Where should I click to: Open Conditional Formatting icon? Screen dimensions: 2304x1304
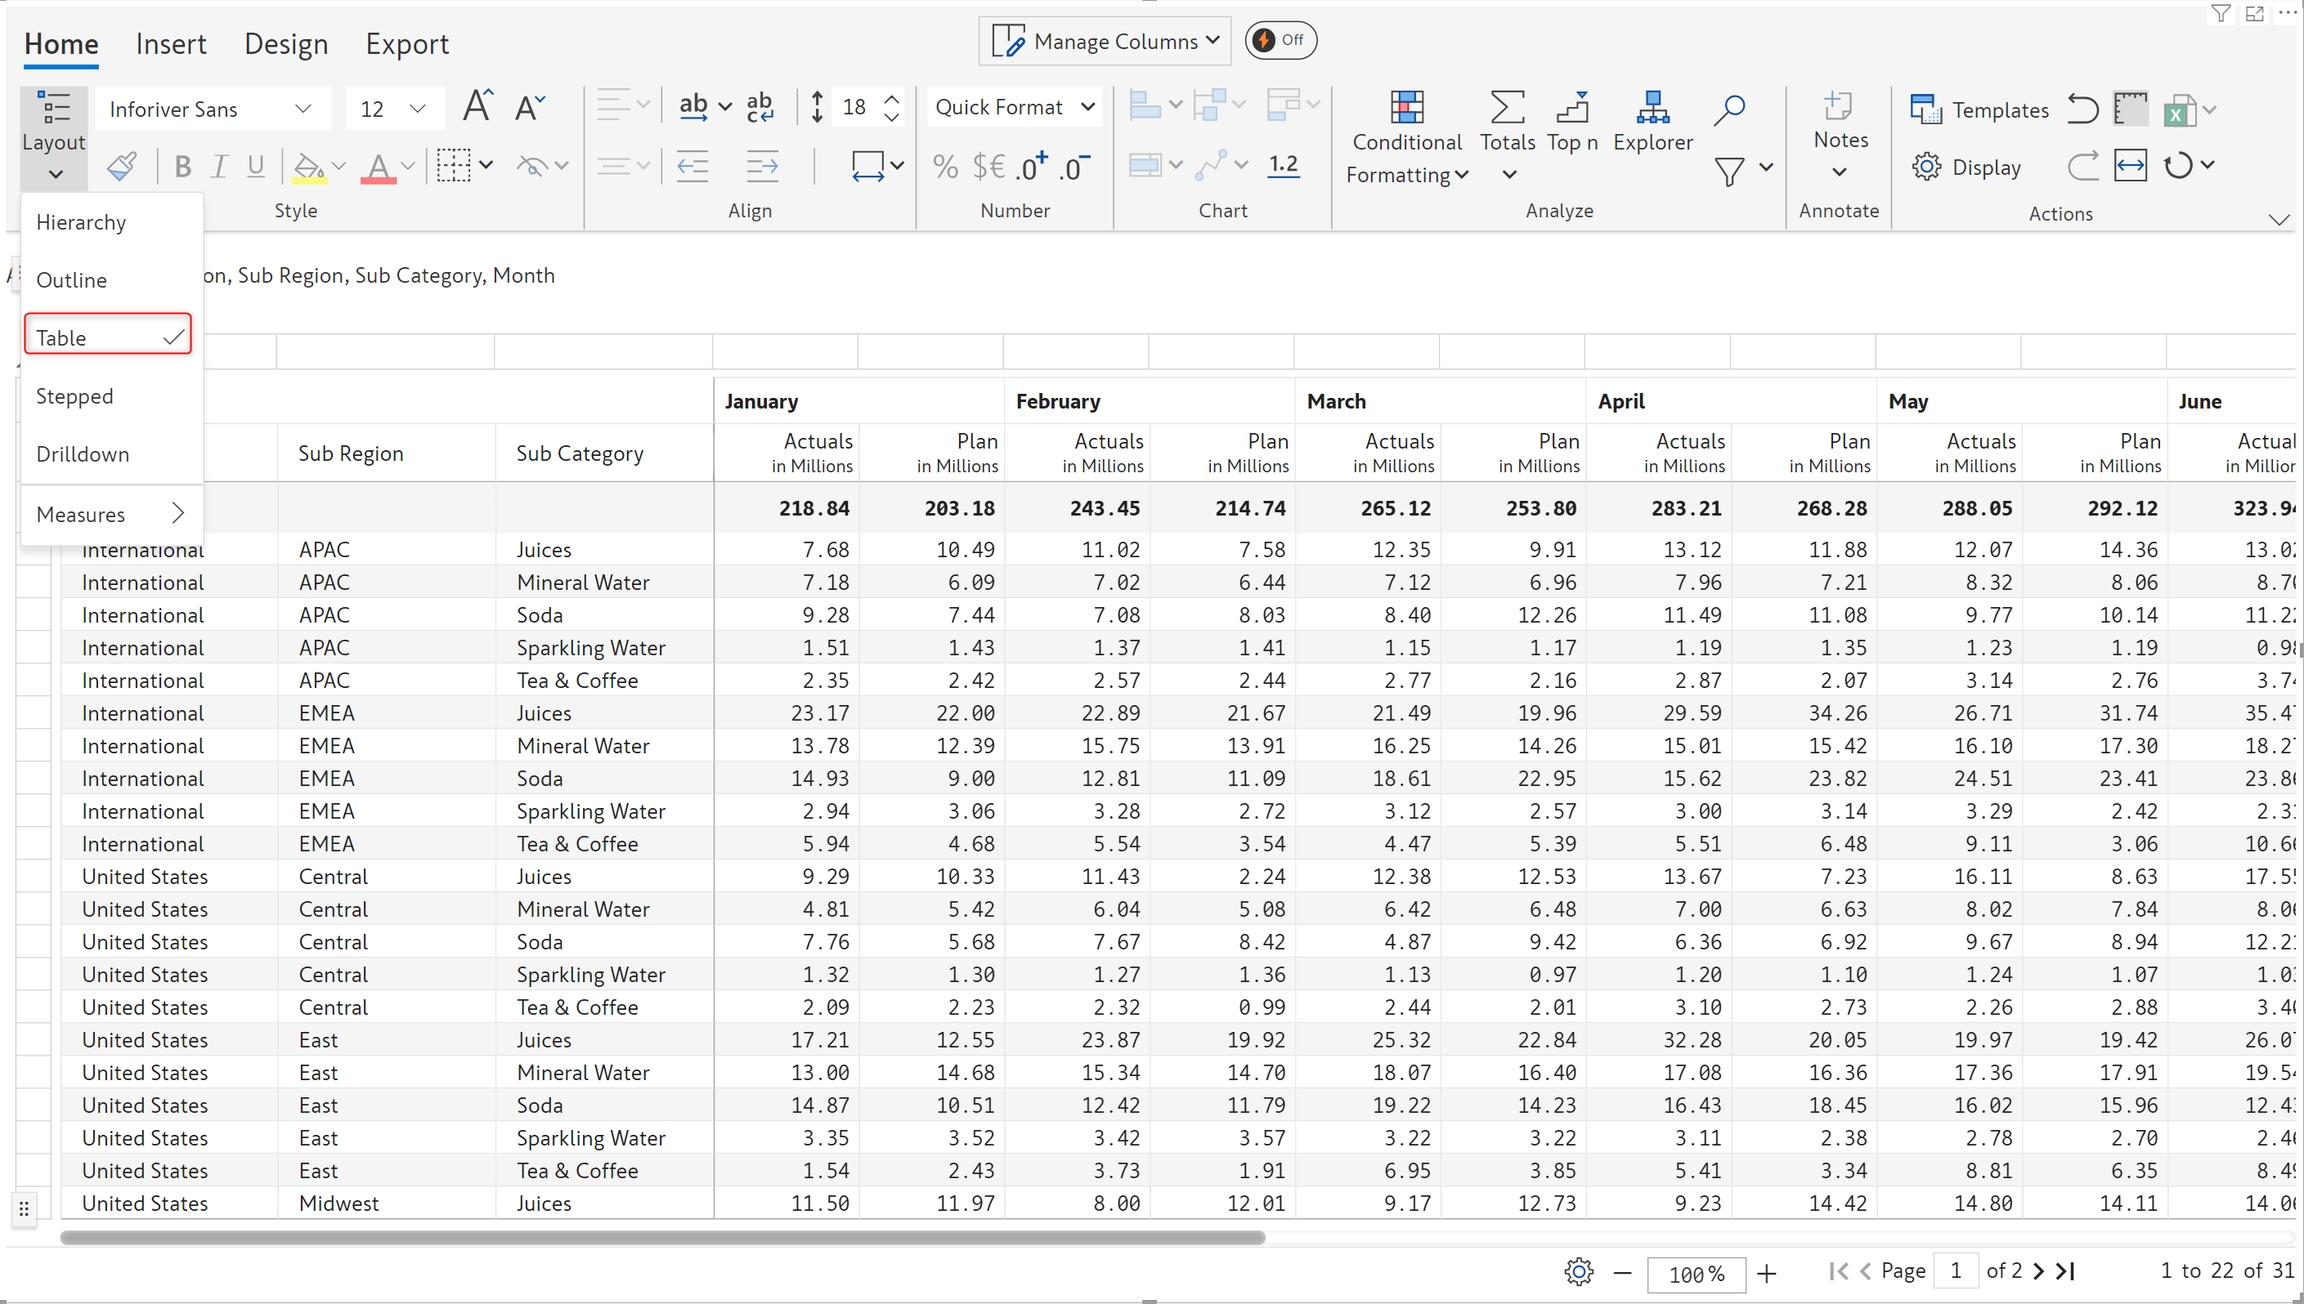(1406, 108)
